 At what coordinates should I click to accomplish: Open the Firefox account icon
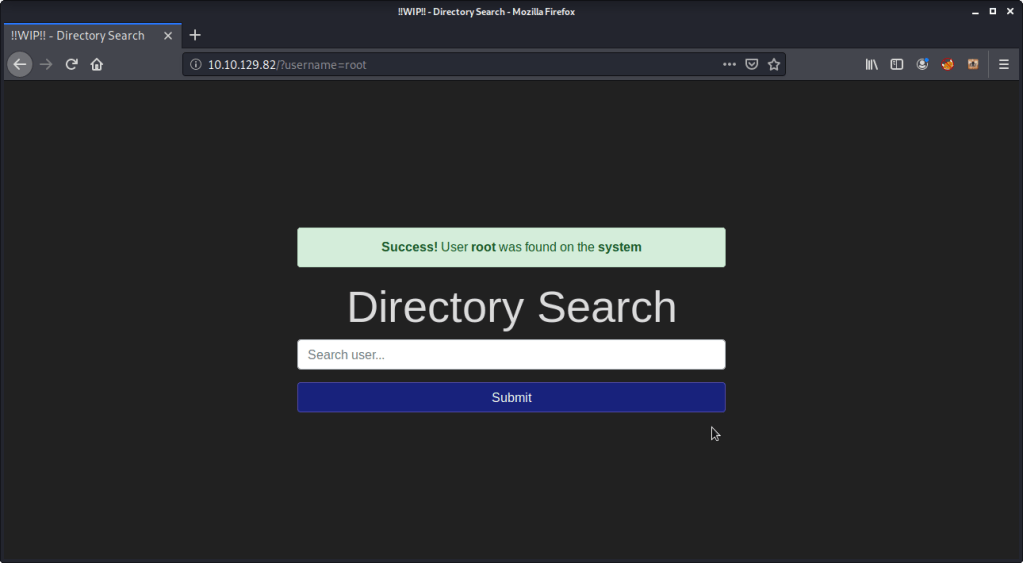pyautogui.click(x=922, y=64)
